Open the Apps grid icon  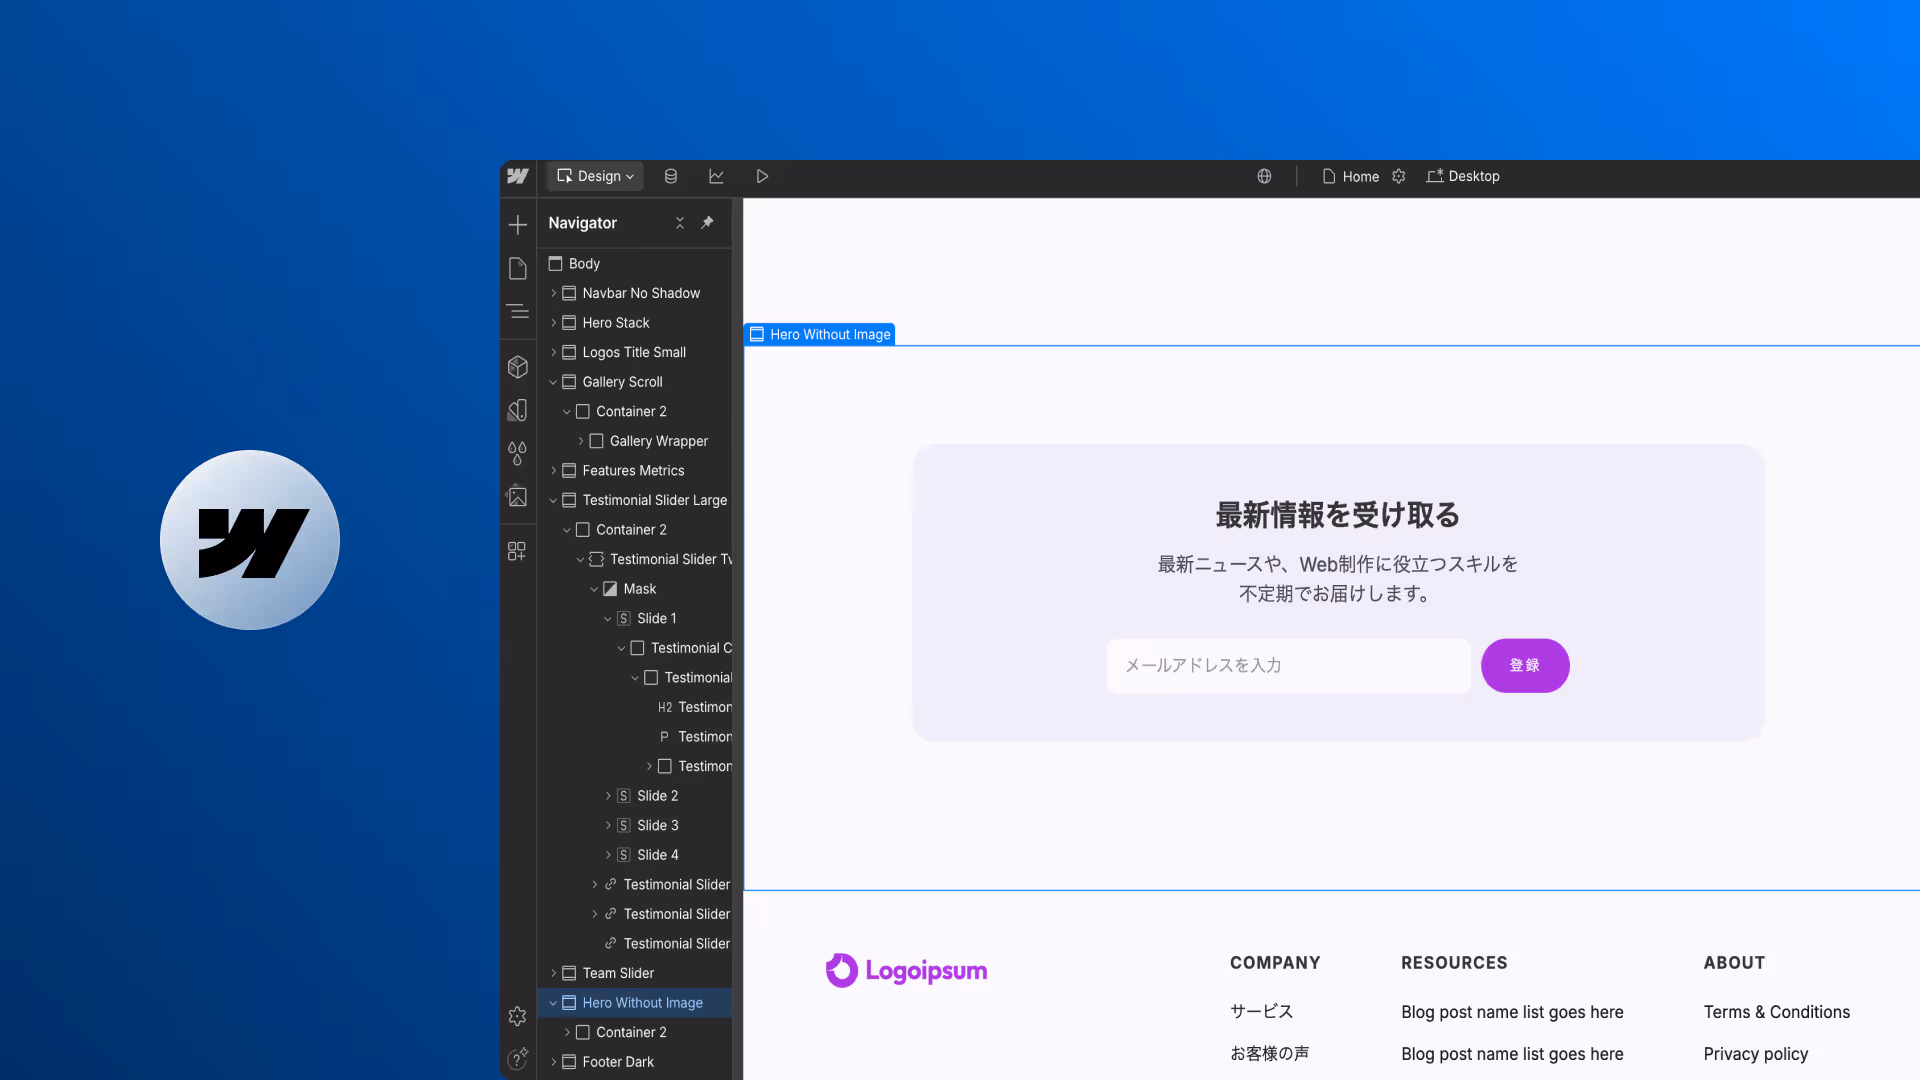coord(517,551)
